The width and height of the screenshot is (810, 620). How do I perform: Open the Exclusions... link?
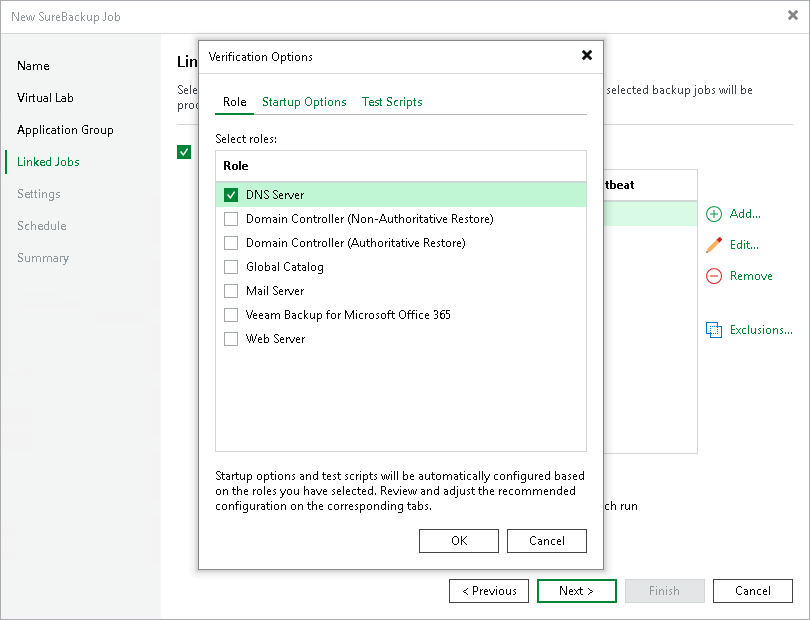click(761, 330)
